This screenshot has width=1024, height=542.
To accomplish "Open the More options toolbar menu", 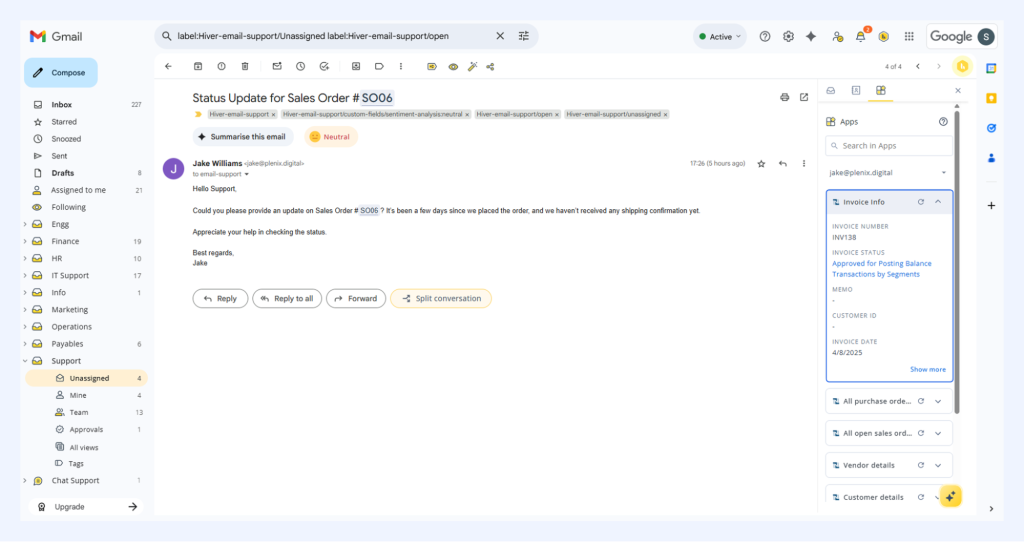I will (x=401, y=67).
